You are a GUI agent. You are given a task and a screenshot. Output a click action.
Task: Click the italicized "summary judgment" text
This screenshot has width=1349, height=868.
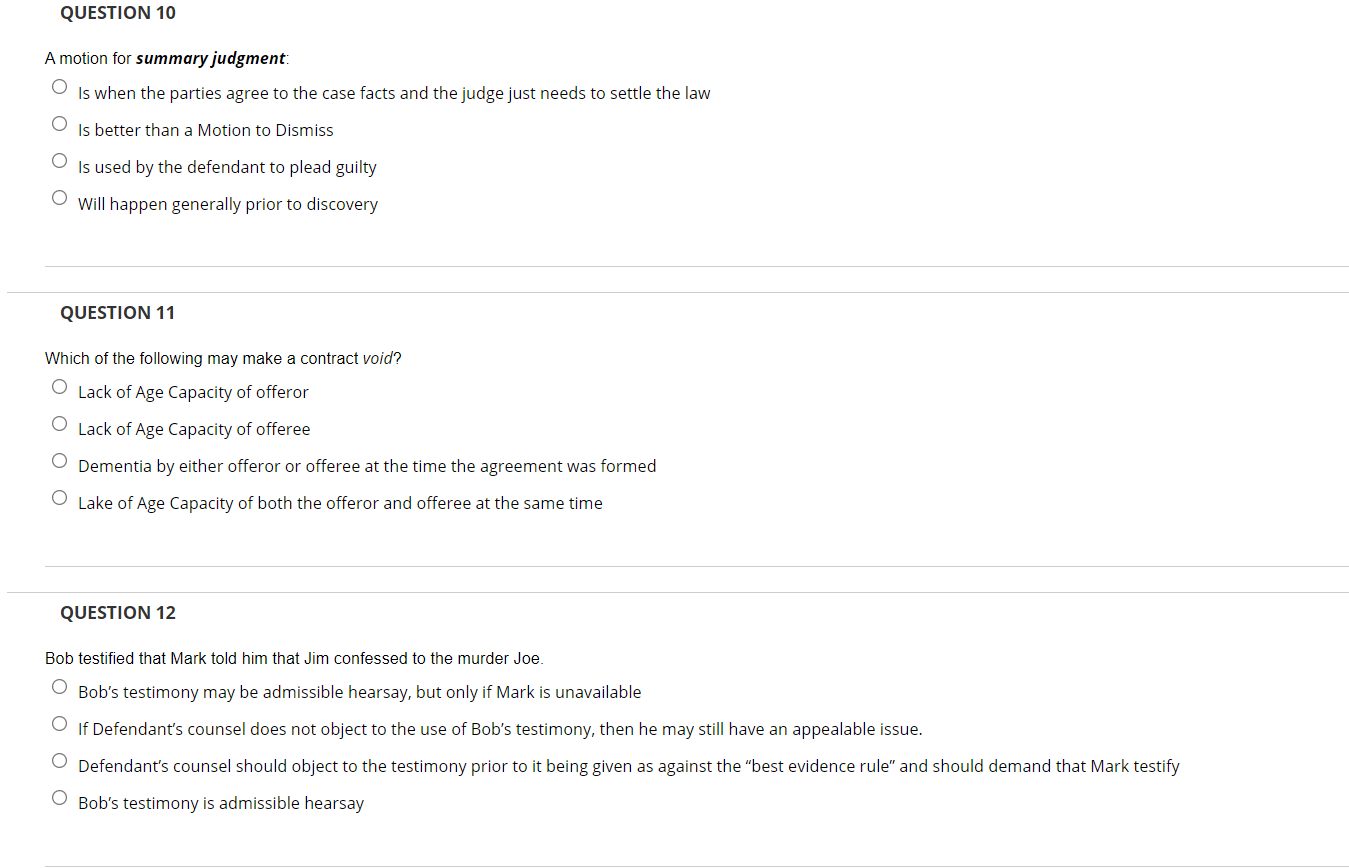click(211, 58)
